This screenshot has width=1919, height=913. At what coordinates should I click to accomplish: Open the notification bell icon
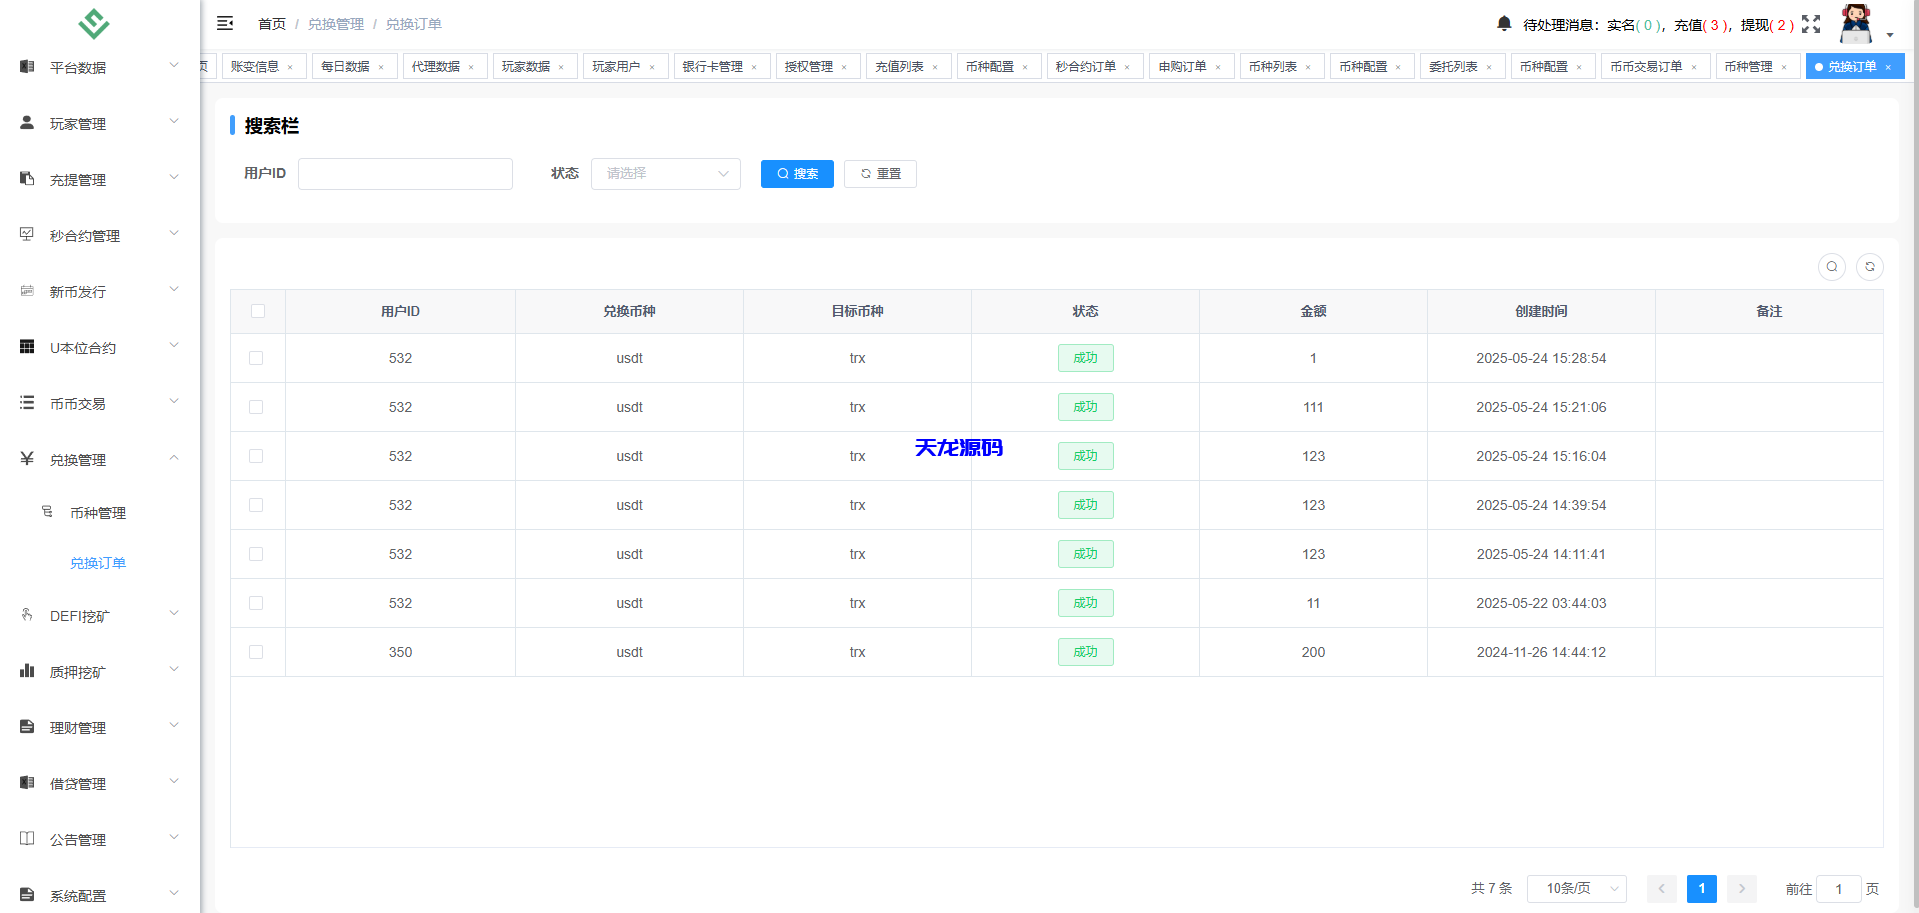coord(1502,24)
